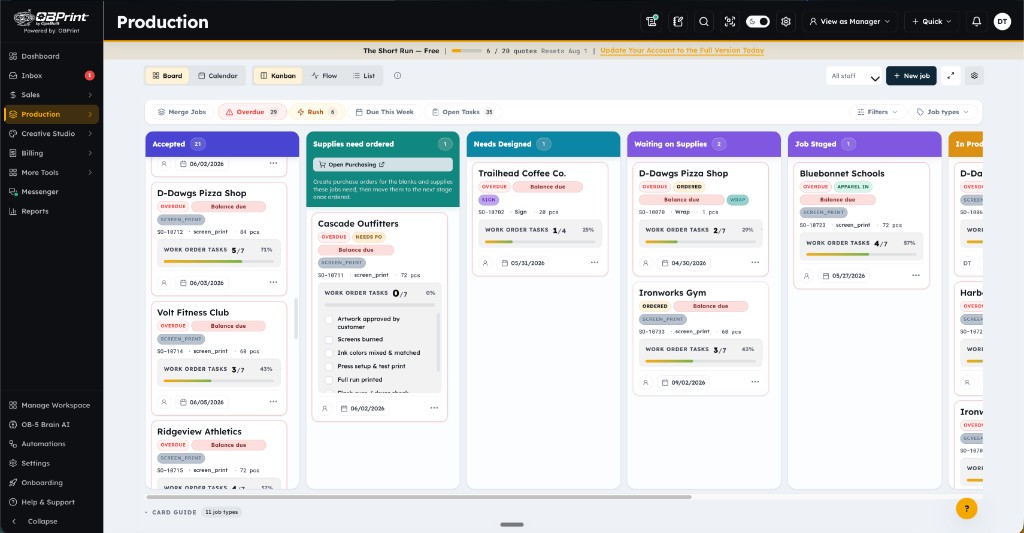
Task: Open the top bar gear settings icon
Action: (786, 22)
